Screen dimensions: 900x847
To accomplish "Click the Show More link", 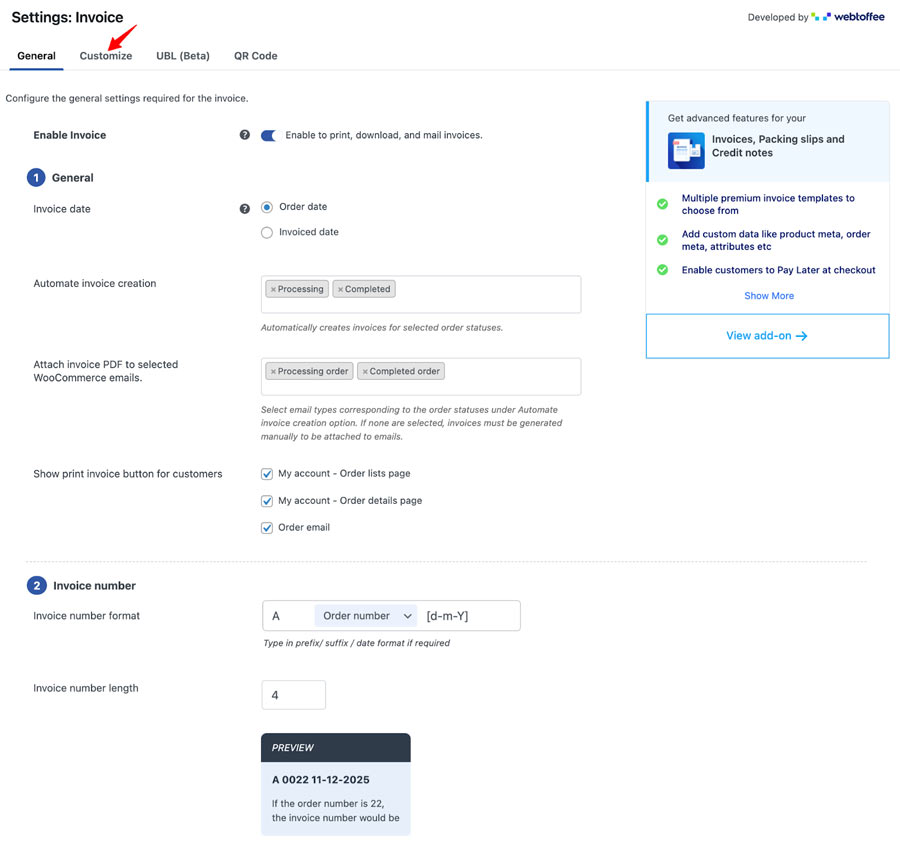I will 769,296.
